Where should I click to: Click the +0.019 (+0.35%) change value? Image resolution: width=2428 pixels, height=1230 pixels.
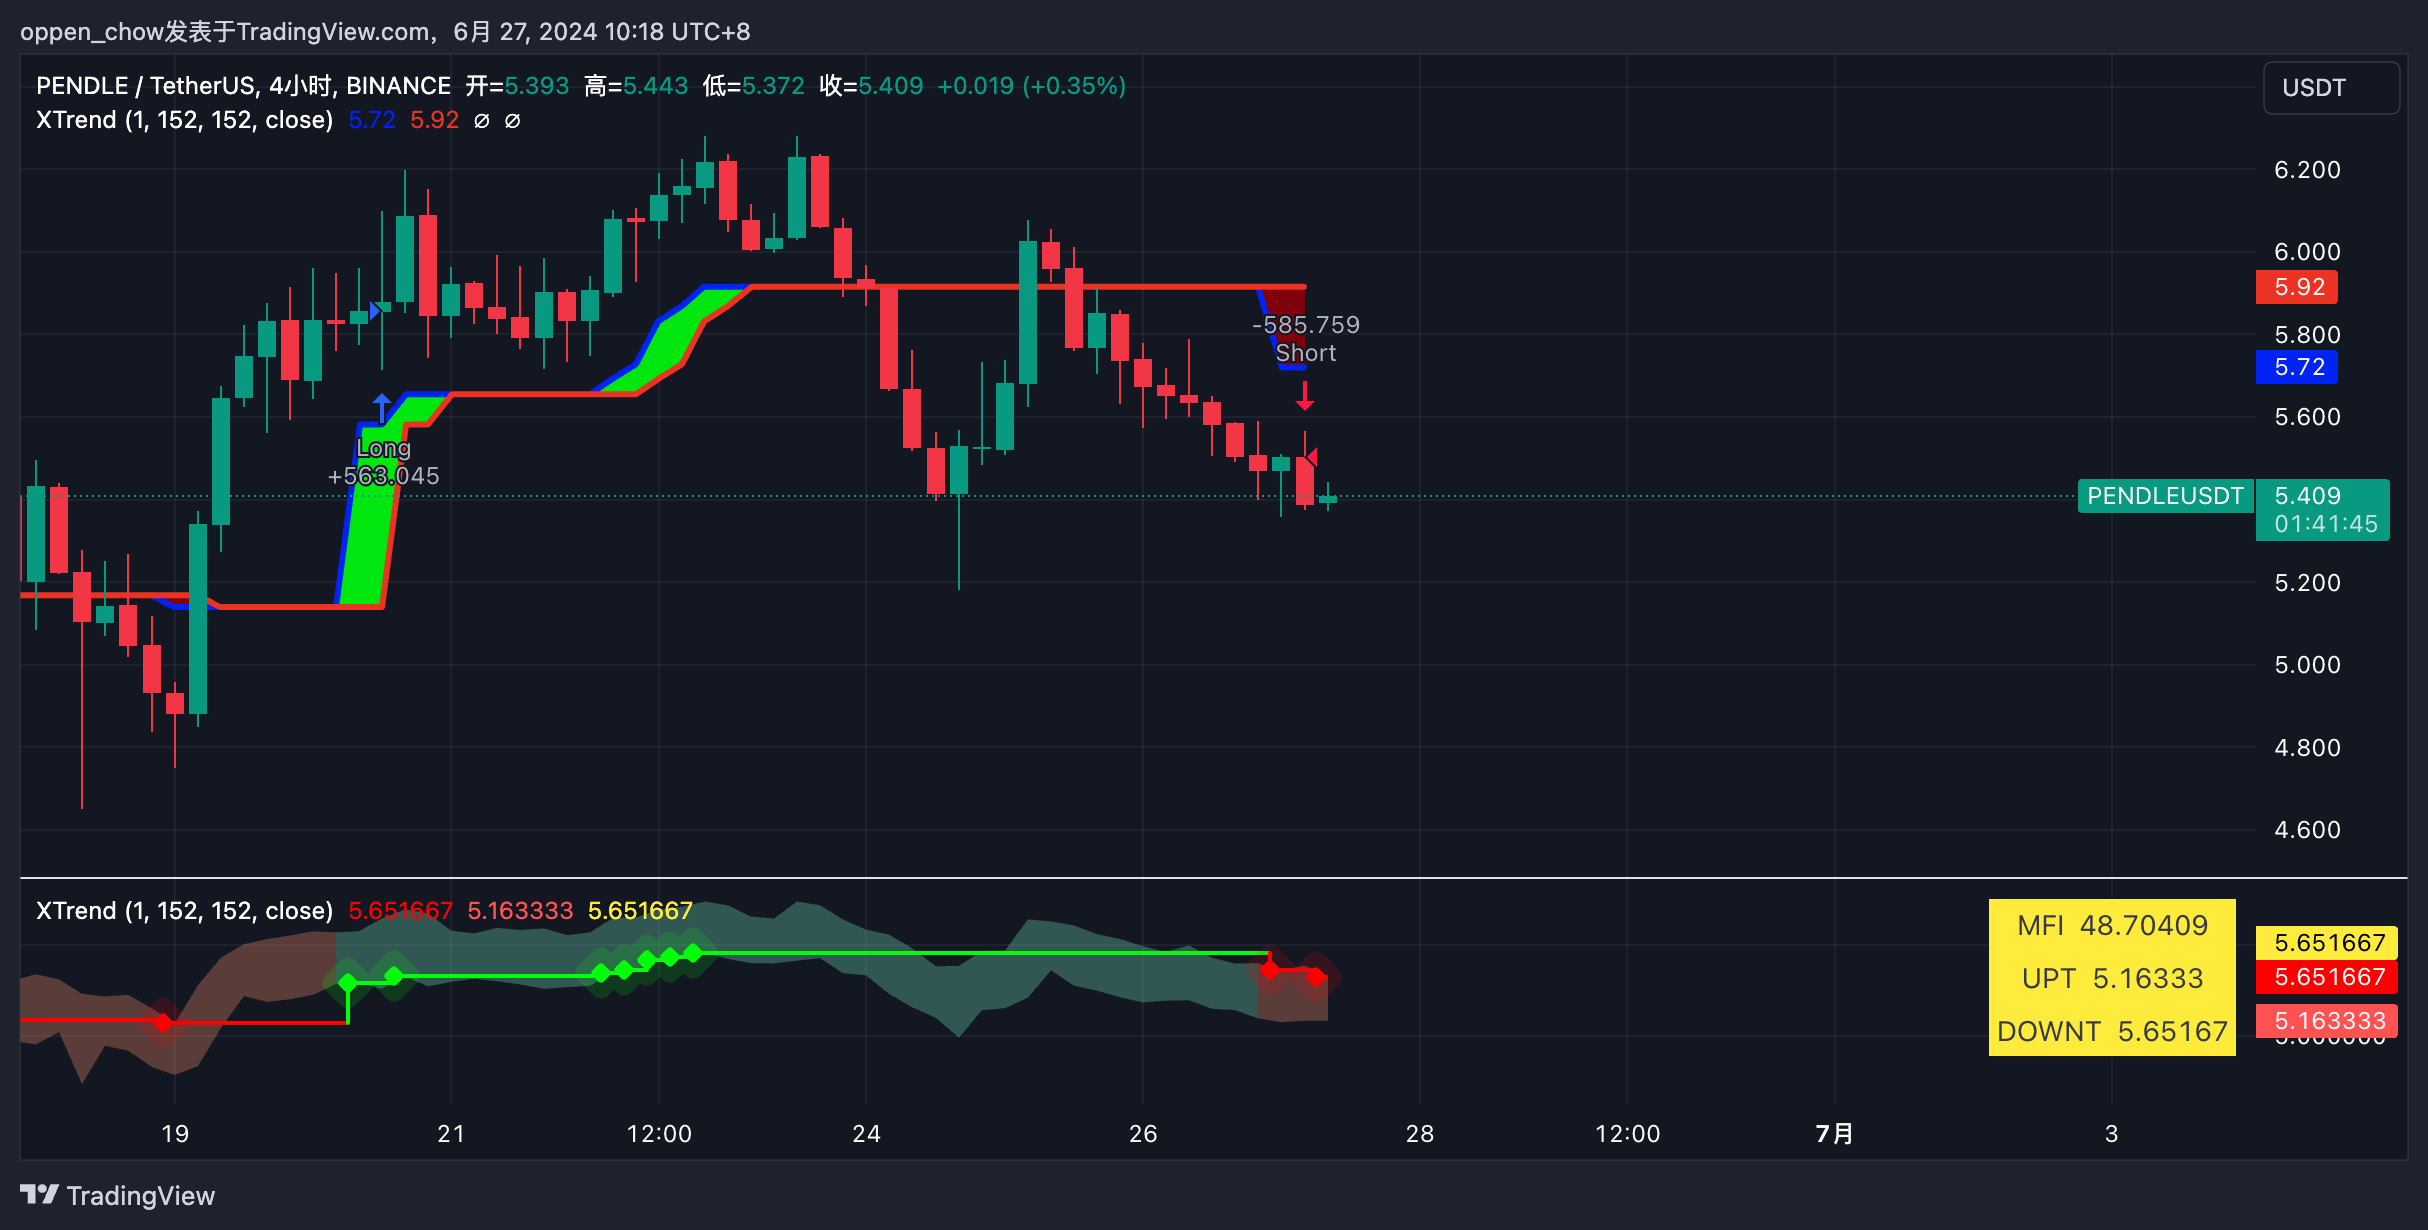(x=1031, y=86)
